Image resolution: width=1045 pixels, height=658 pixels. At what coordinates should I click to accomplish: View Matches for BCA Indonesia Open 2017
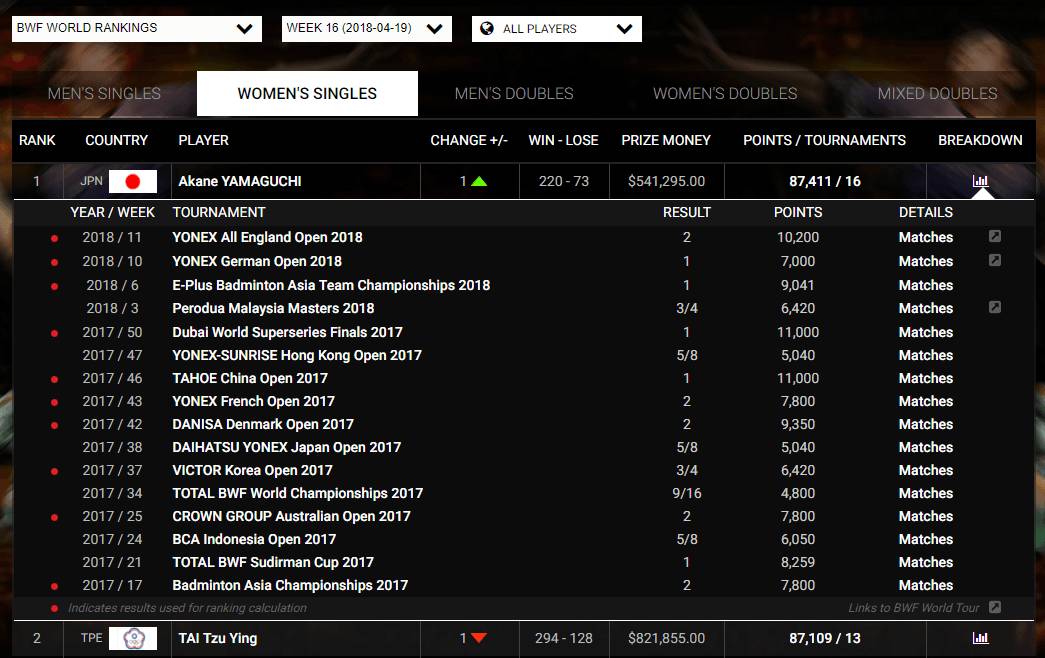926,539
